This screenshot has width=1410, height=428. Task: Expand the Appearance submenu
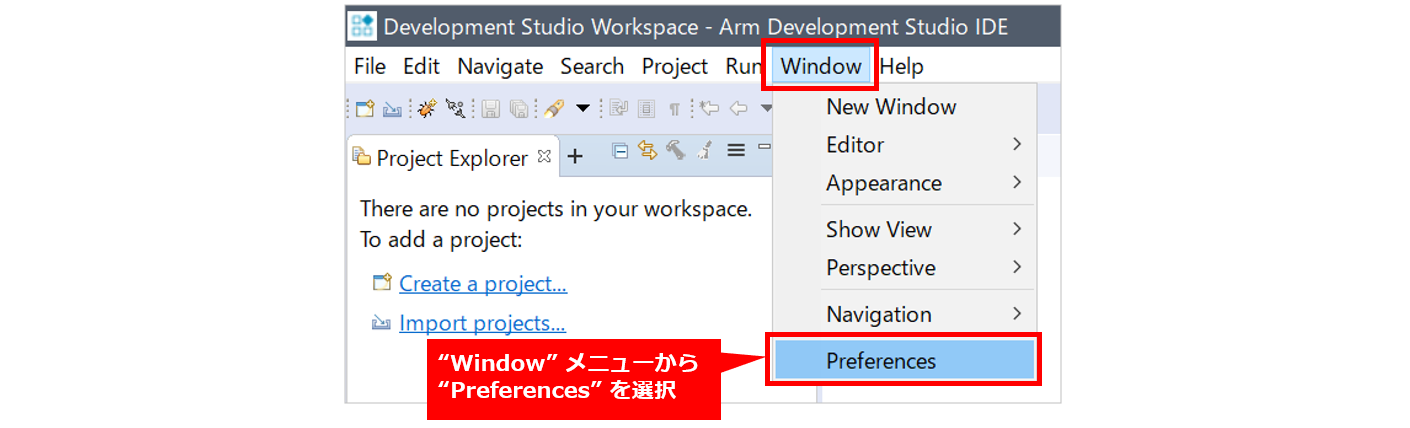[904, 183]
